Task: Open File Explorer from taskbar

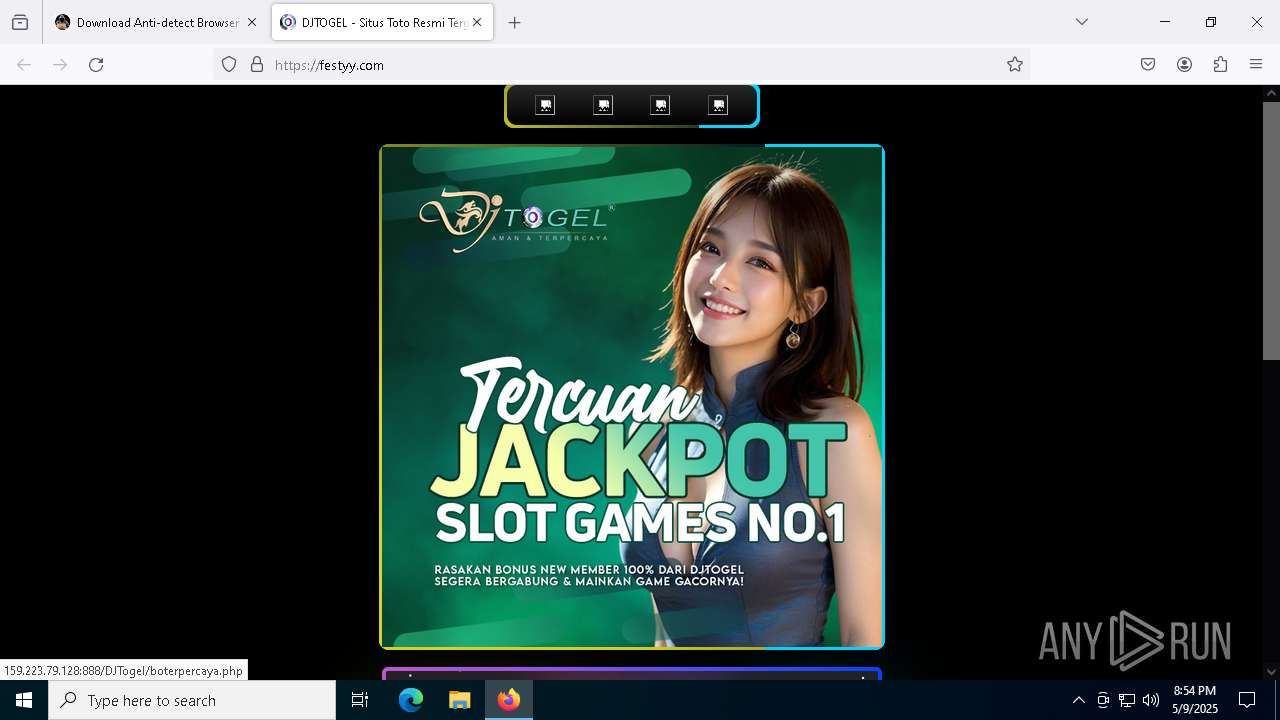Action: (459, 700)
